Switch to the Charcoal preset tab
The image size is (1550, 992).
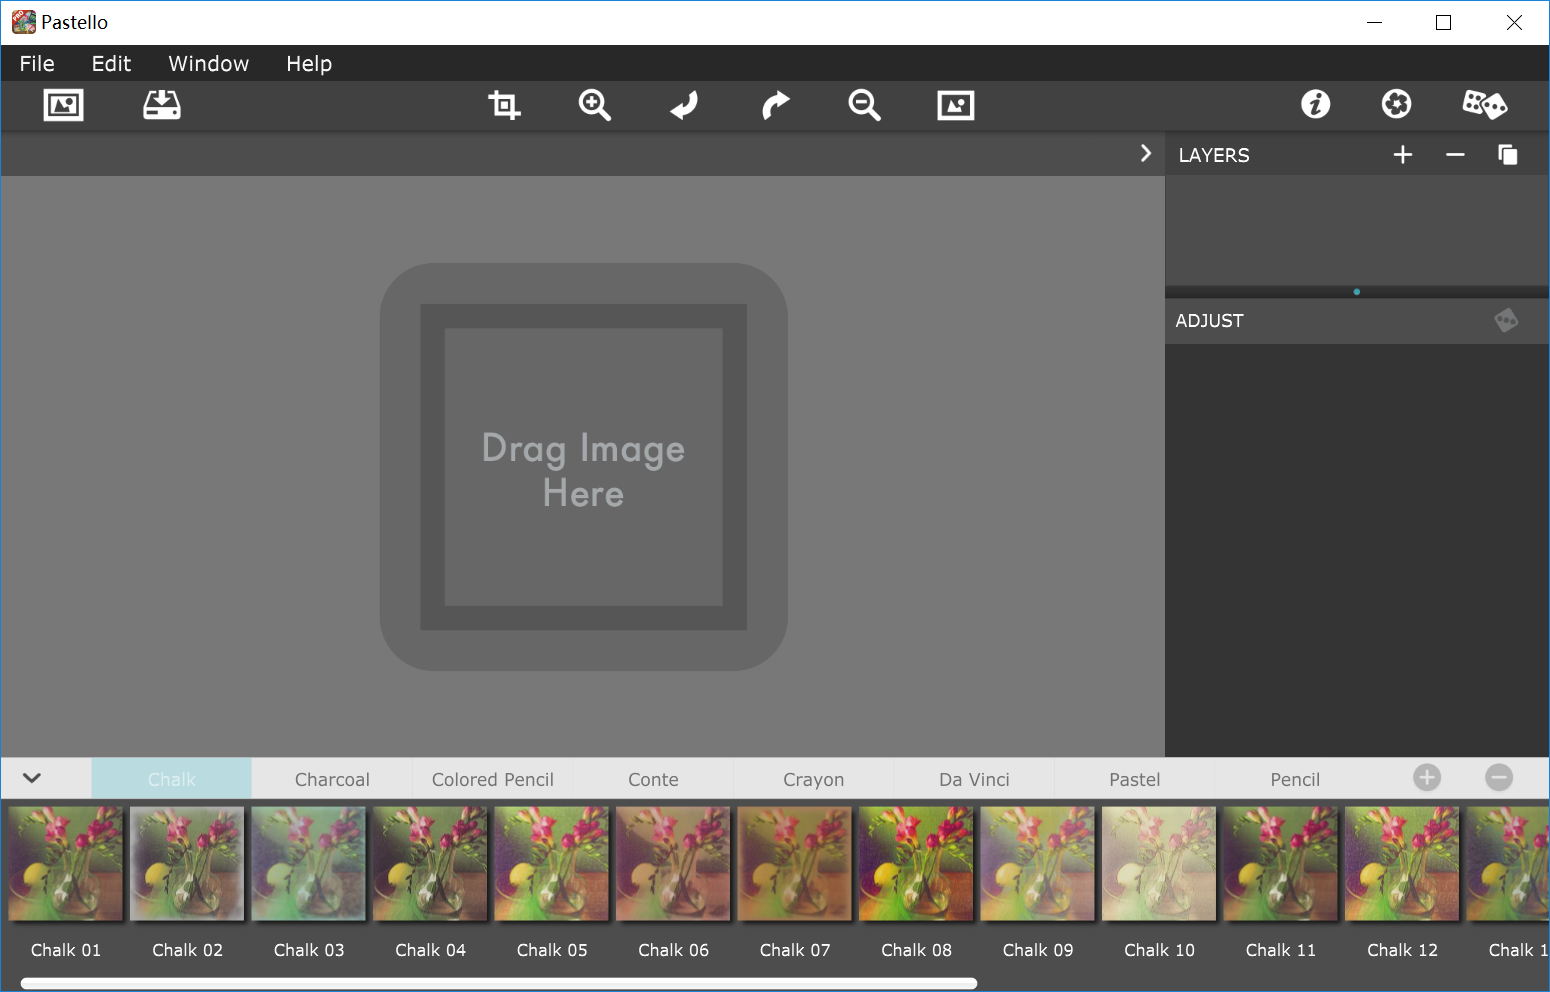(x=332, y=779)
